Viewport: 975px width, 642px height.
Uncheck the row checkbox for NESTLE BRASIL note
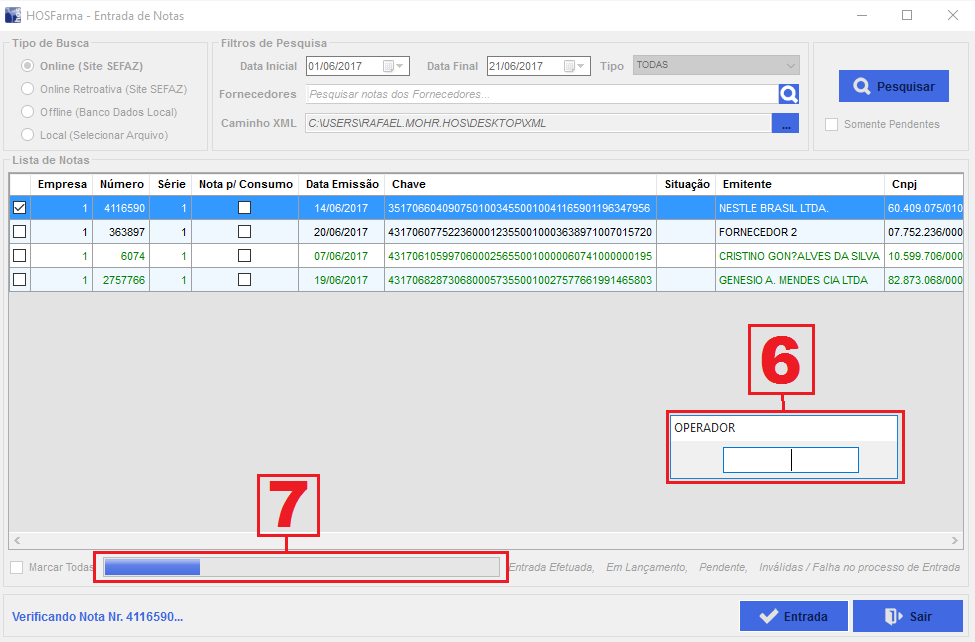pos(19,208)
